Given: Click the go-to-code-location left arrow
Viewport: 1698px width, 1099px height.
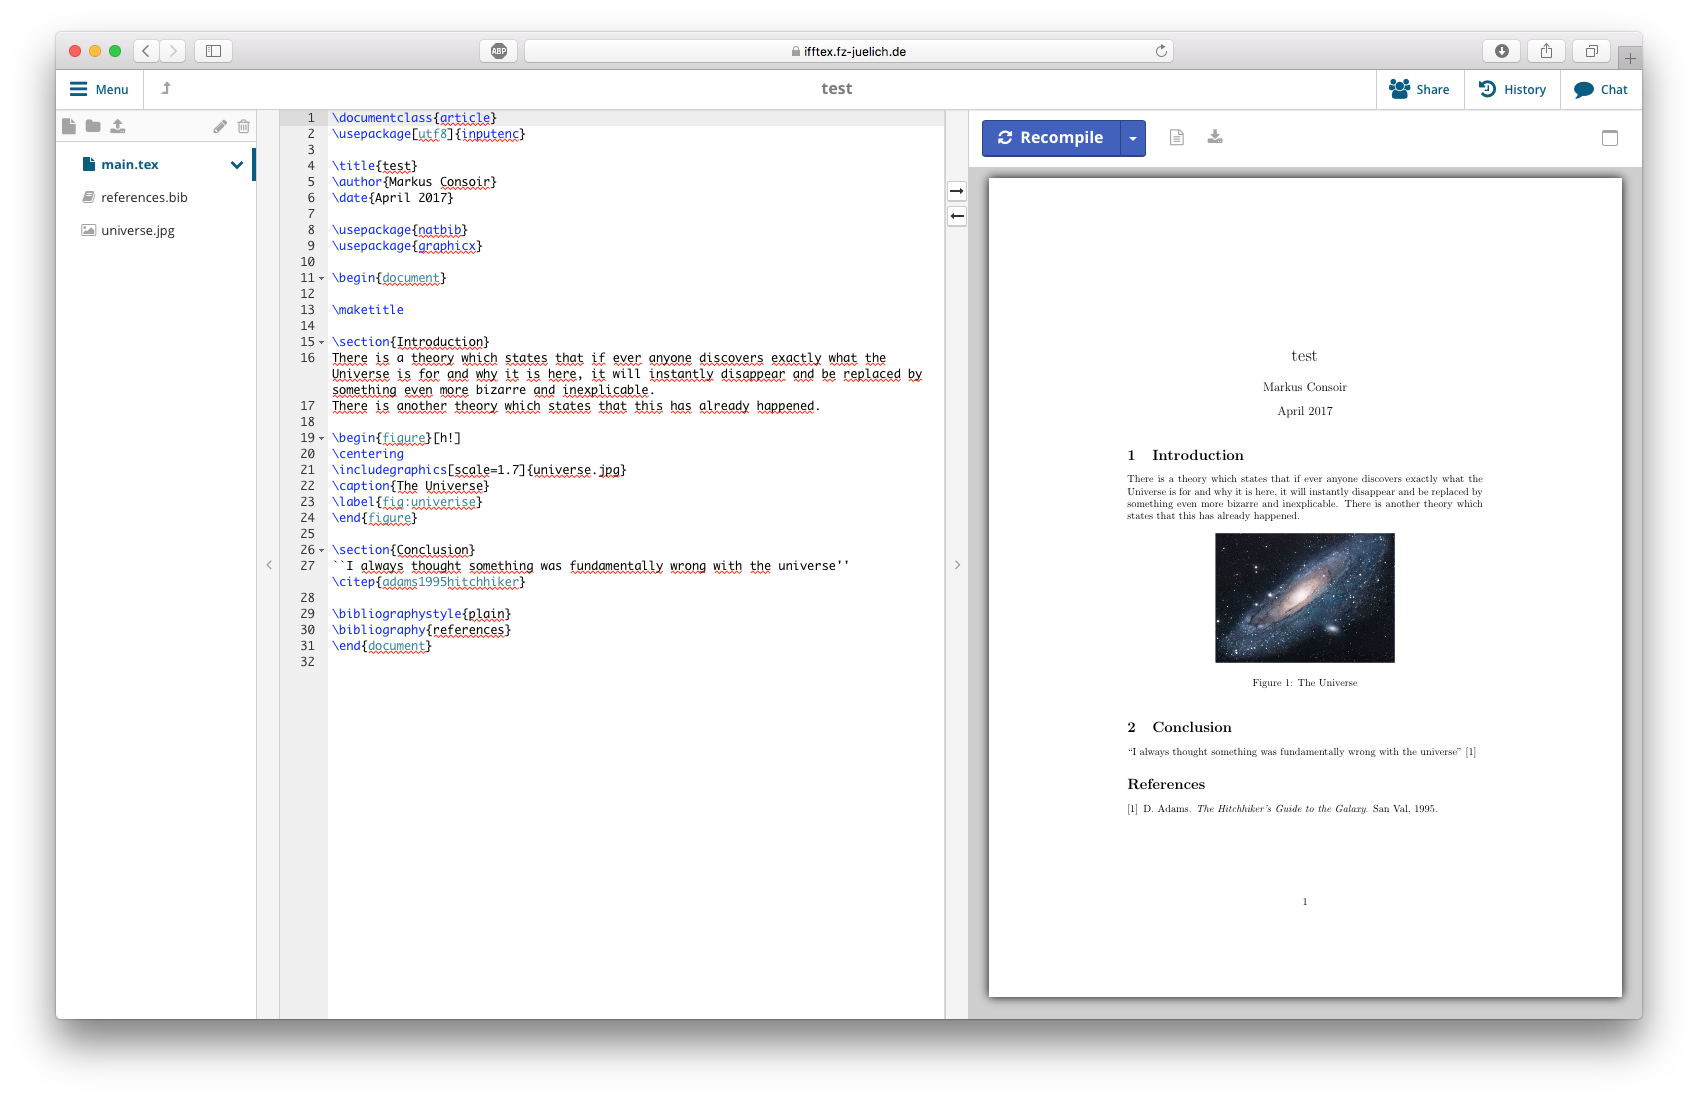Looking at the screenshot, I should pos(957,216).
